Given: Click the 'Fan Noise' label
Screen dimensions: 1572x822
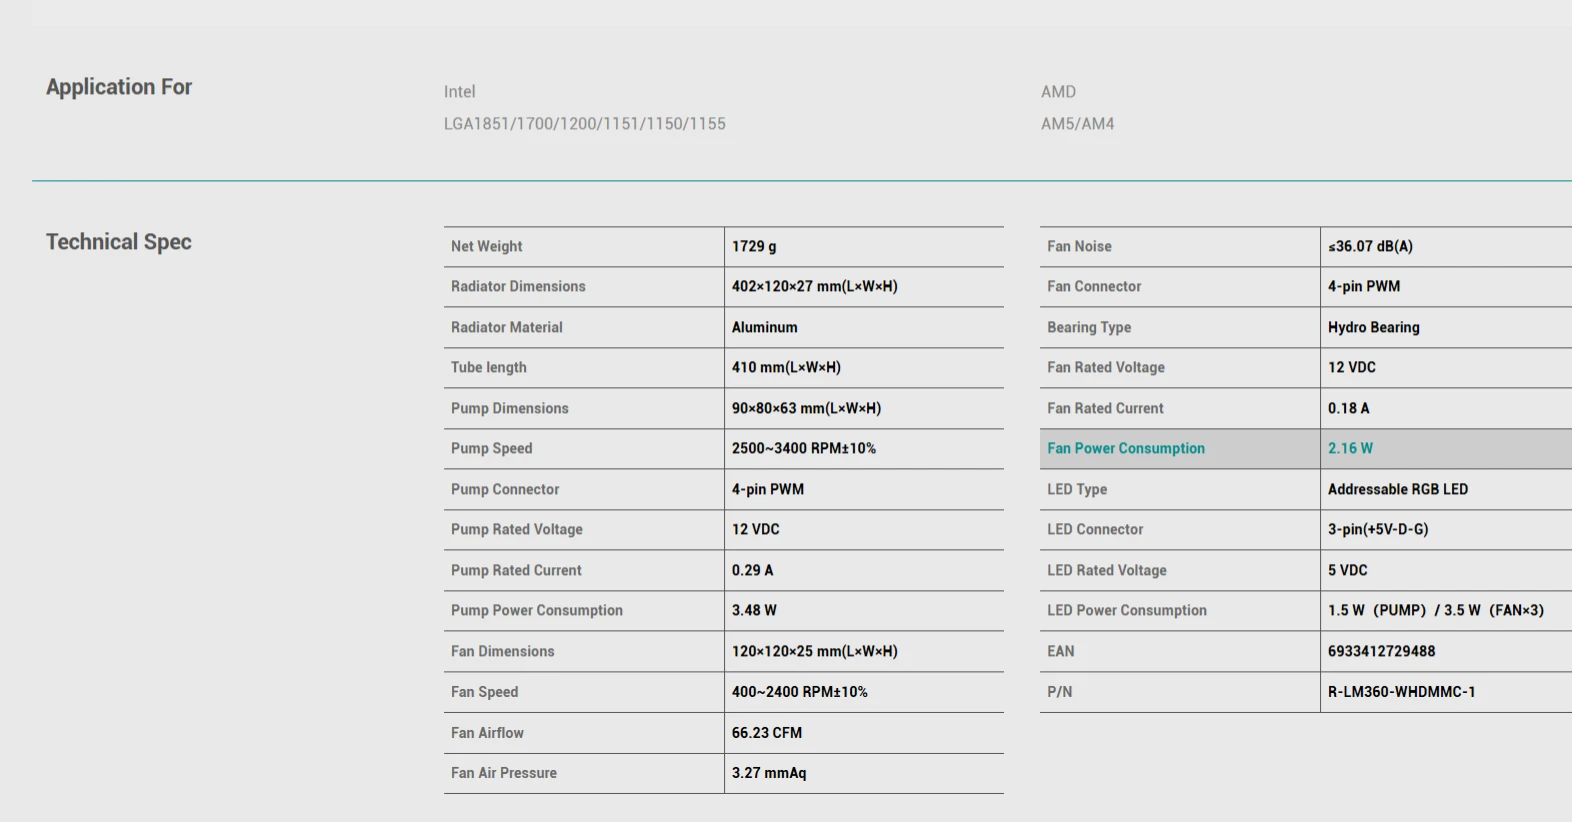Looking at the screenshot, I should pos(1079,246).
